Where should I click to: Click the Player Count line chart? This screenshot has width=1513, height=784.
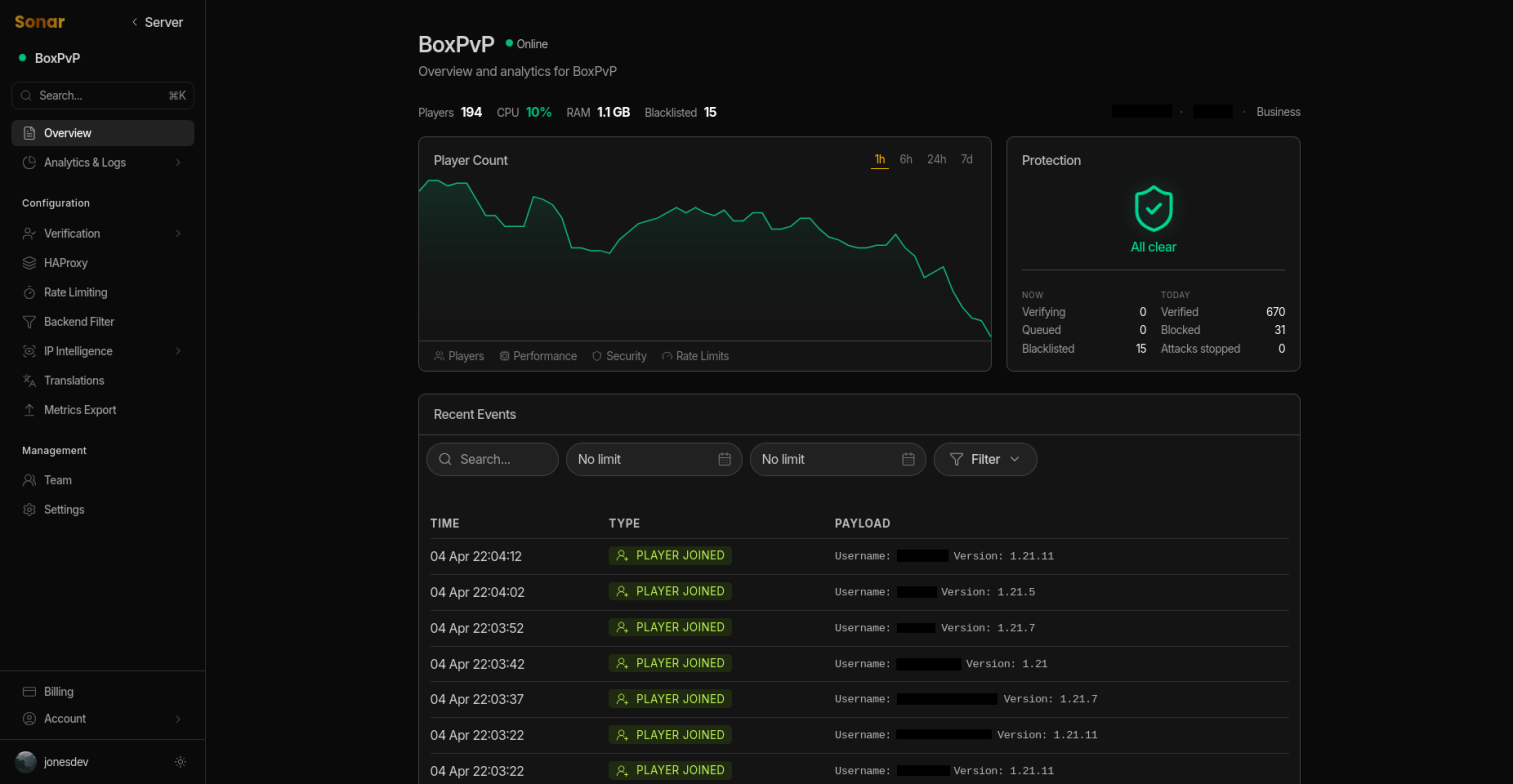705,260
